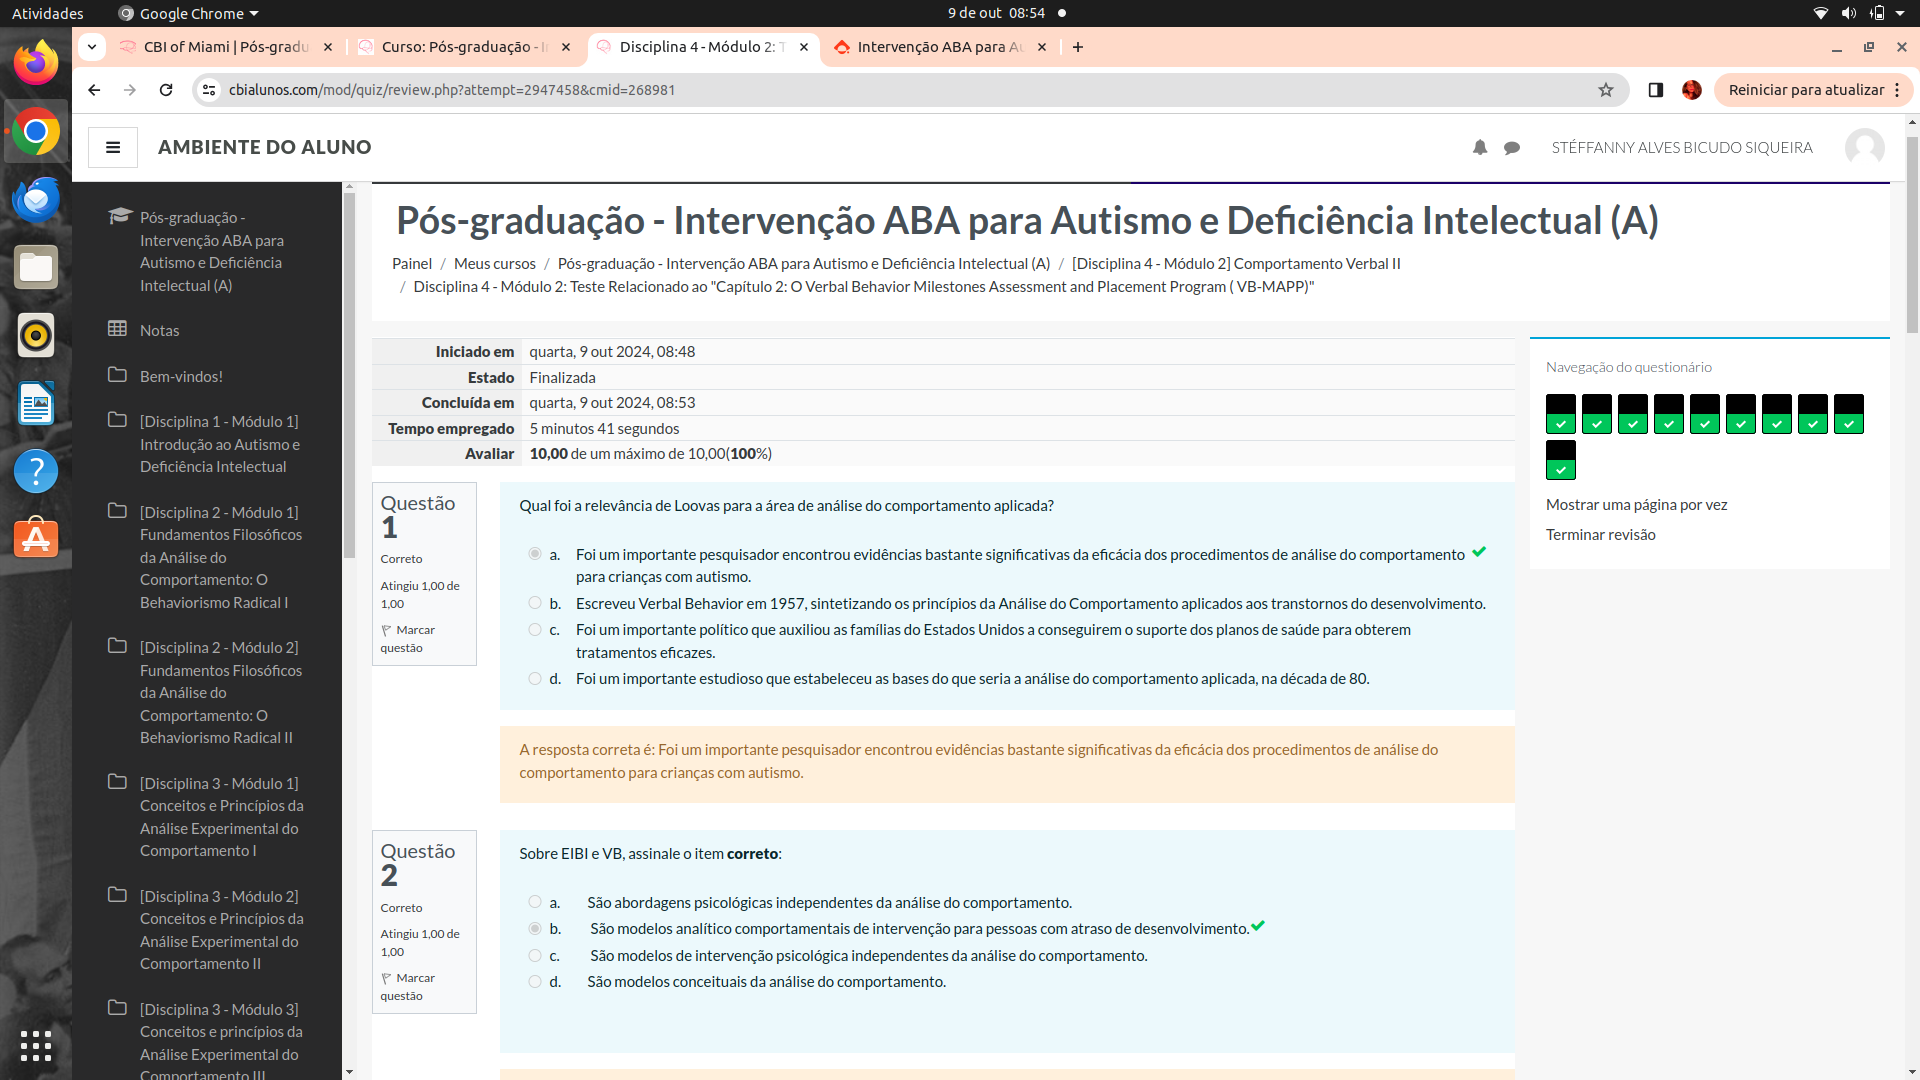Screen dimensions: 1920x1080
Task: Choose option a in Questão 2
Action: click(x=535, y=902)
